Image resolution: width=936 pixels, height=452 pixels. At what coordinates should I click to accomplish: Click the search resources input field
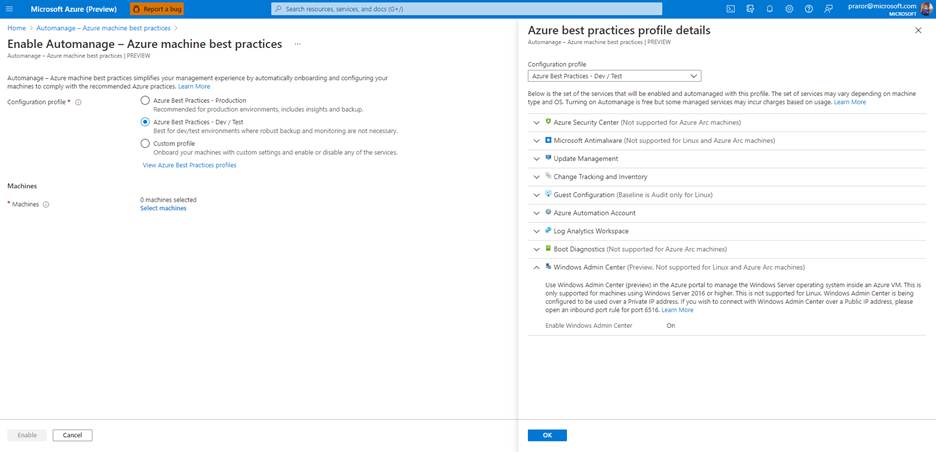pos(467,9)
